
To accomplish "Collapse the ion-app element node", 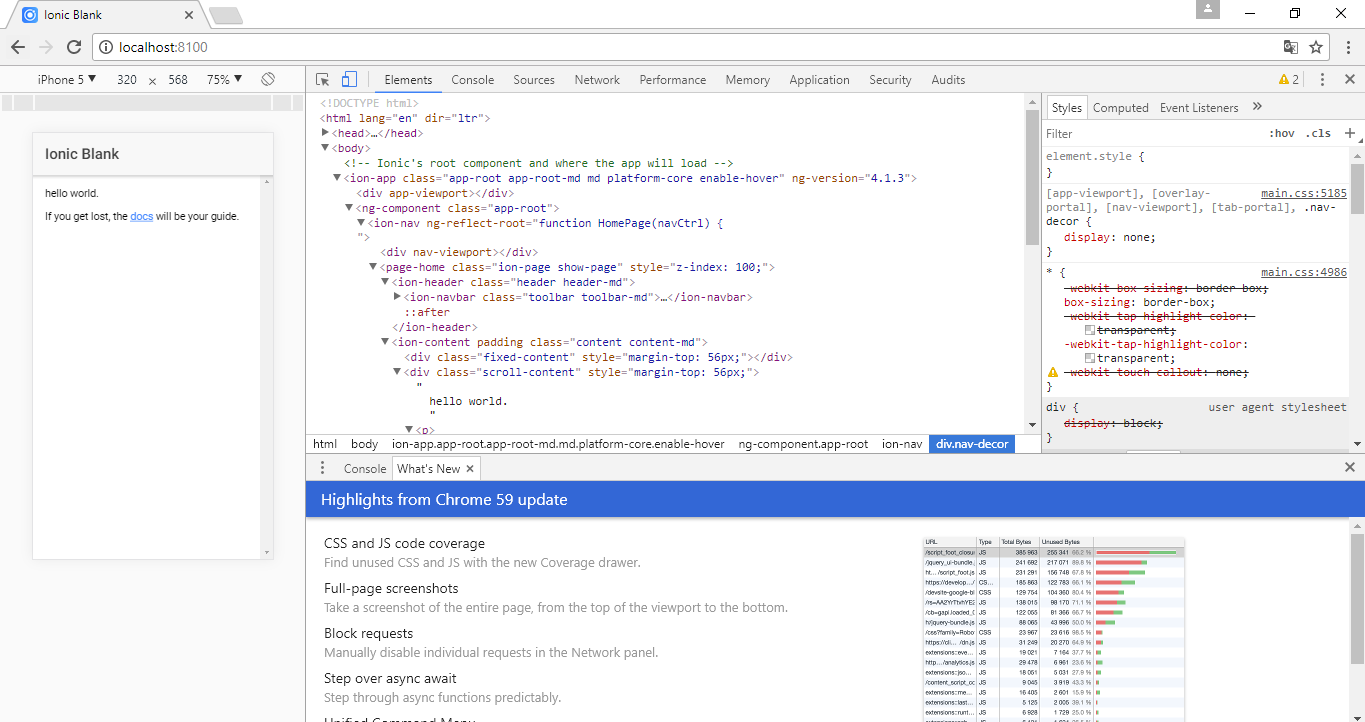I will 337,178.
